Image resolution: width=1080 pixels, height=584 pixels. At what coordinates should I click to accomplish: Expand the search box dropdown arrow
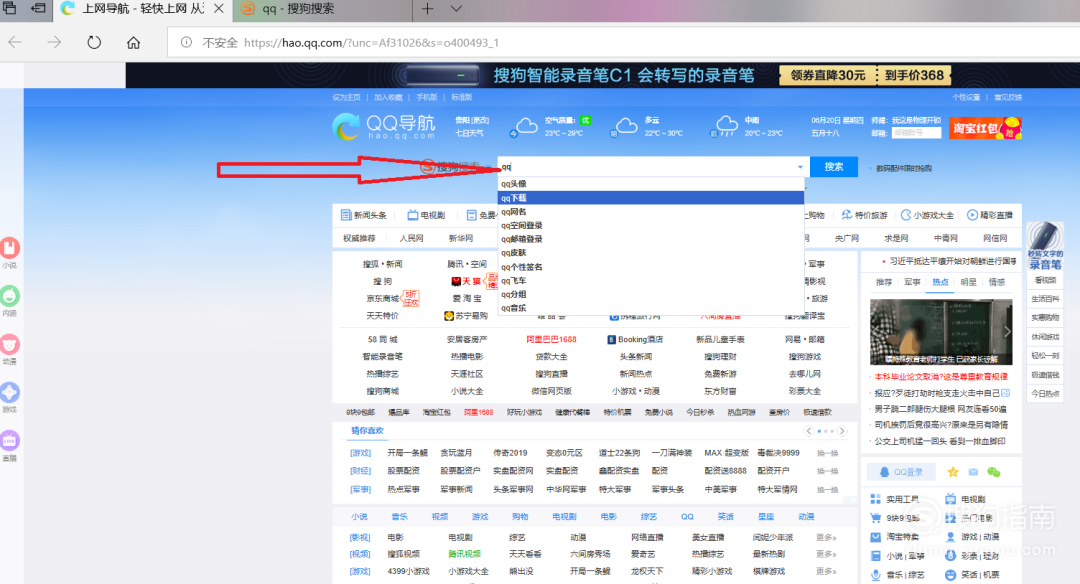[800, 167]
